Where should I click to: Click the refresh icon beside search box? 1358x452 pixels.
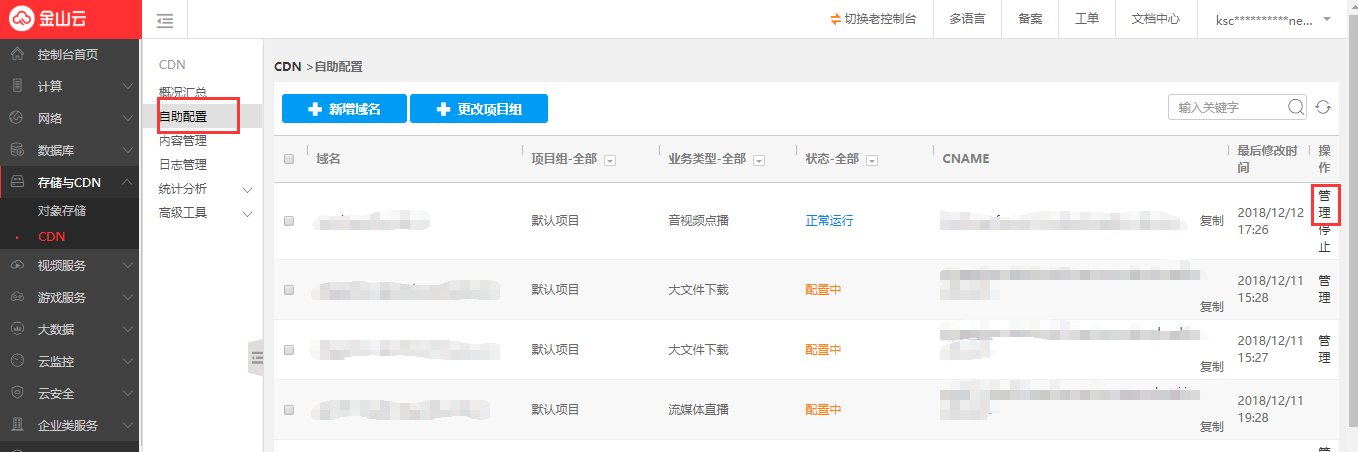(1323, 108)
